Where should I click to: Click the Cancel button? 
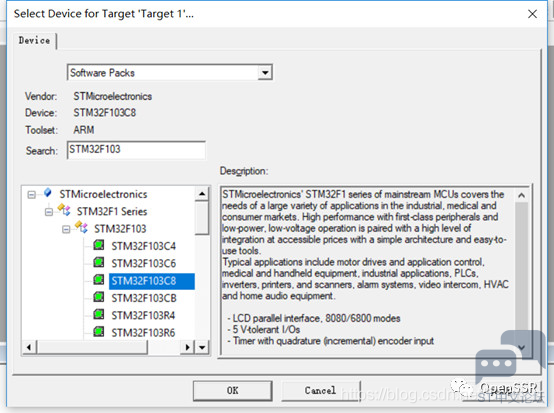(320, 390)
